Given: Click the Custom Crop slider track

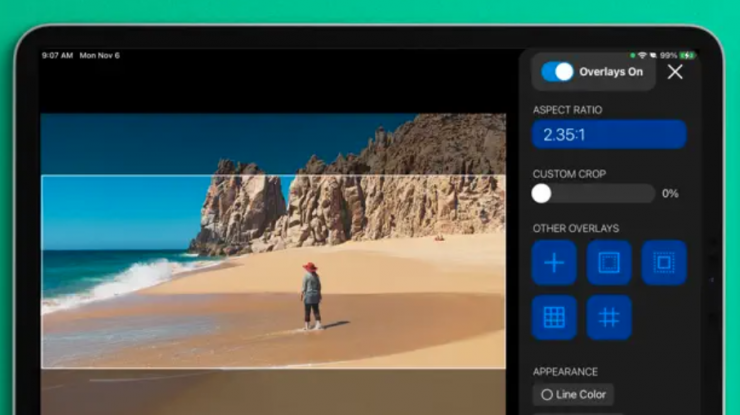Looking at the screenshot, I should click(x=600, y=193).
